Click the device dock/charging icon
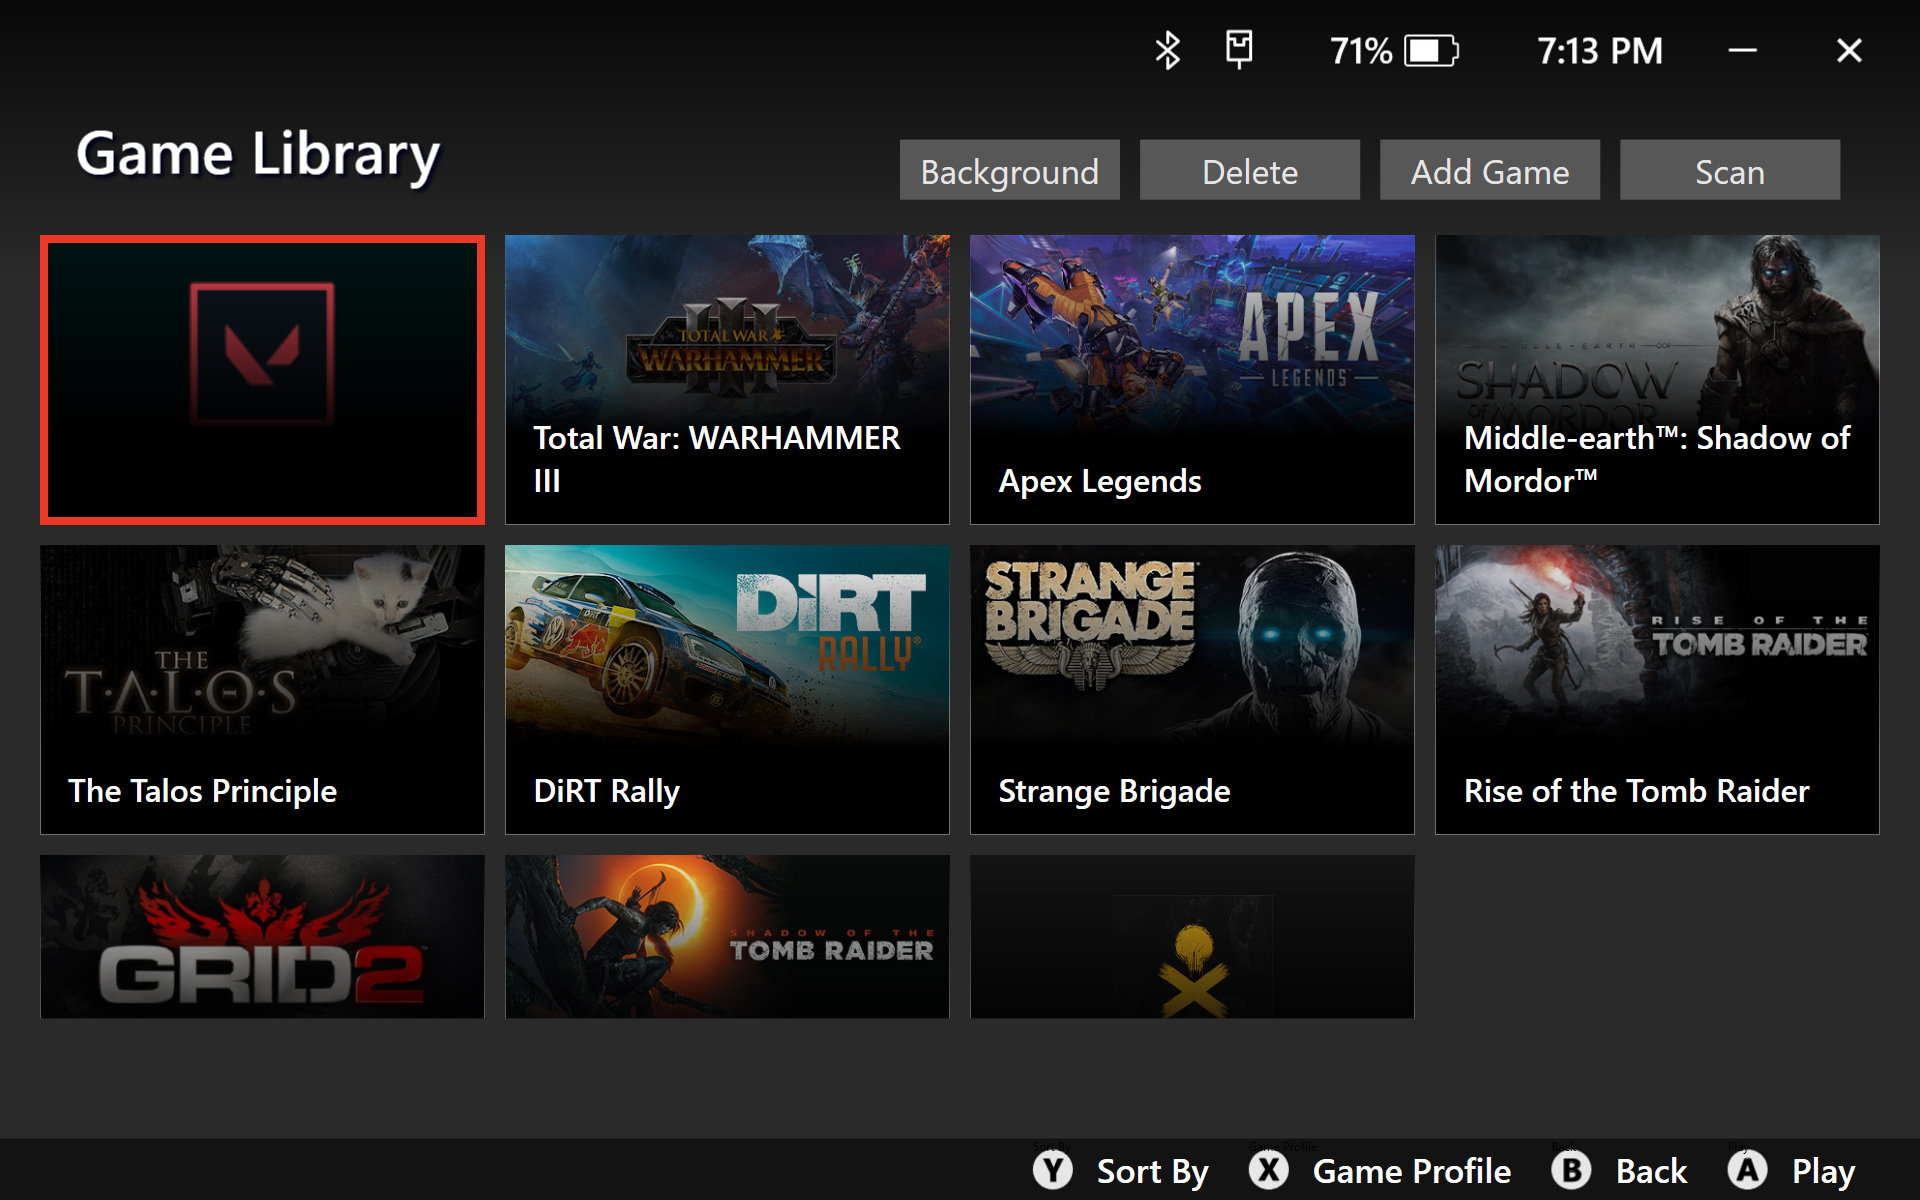The height and width of the screenshot is (1200, 1920). (1239, 49)
